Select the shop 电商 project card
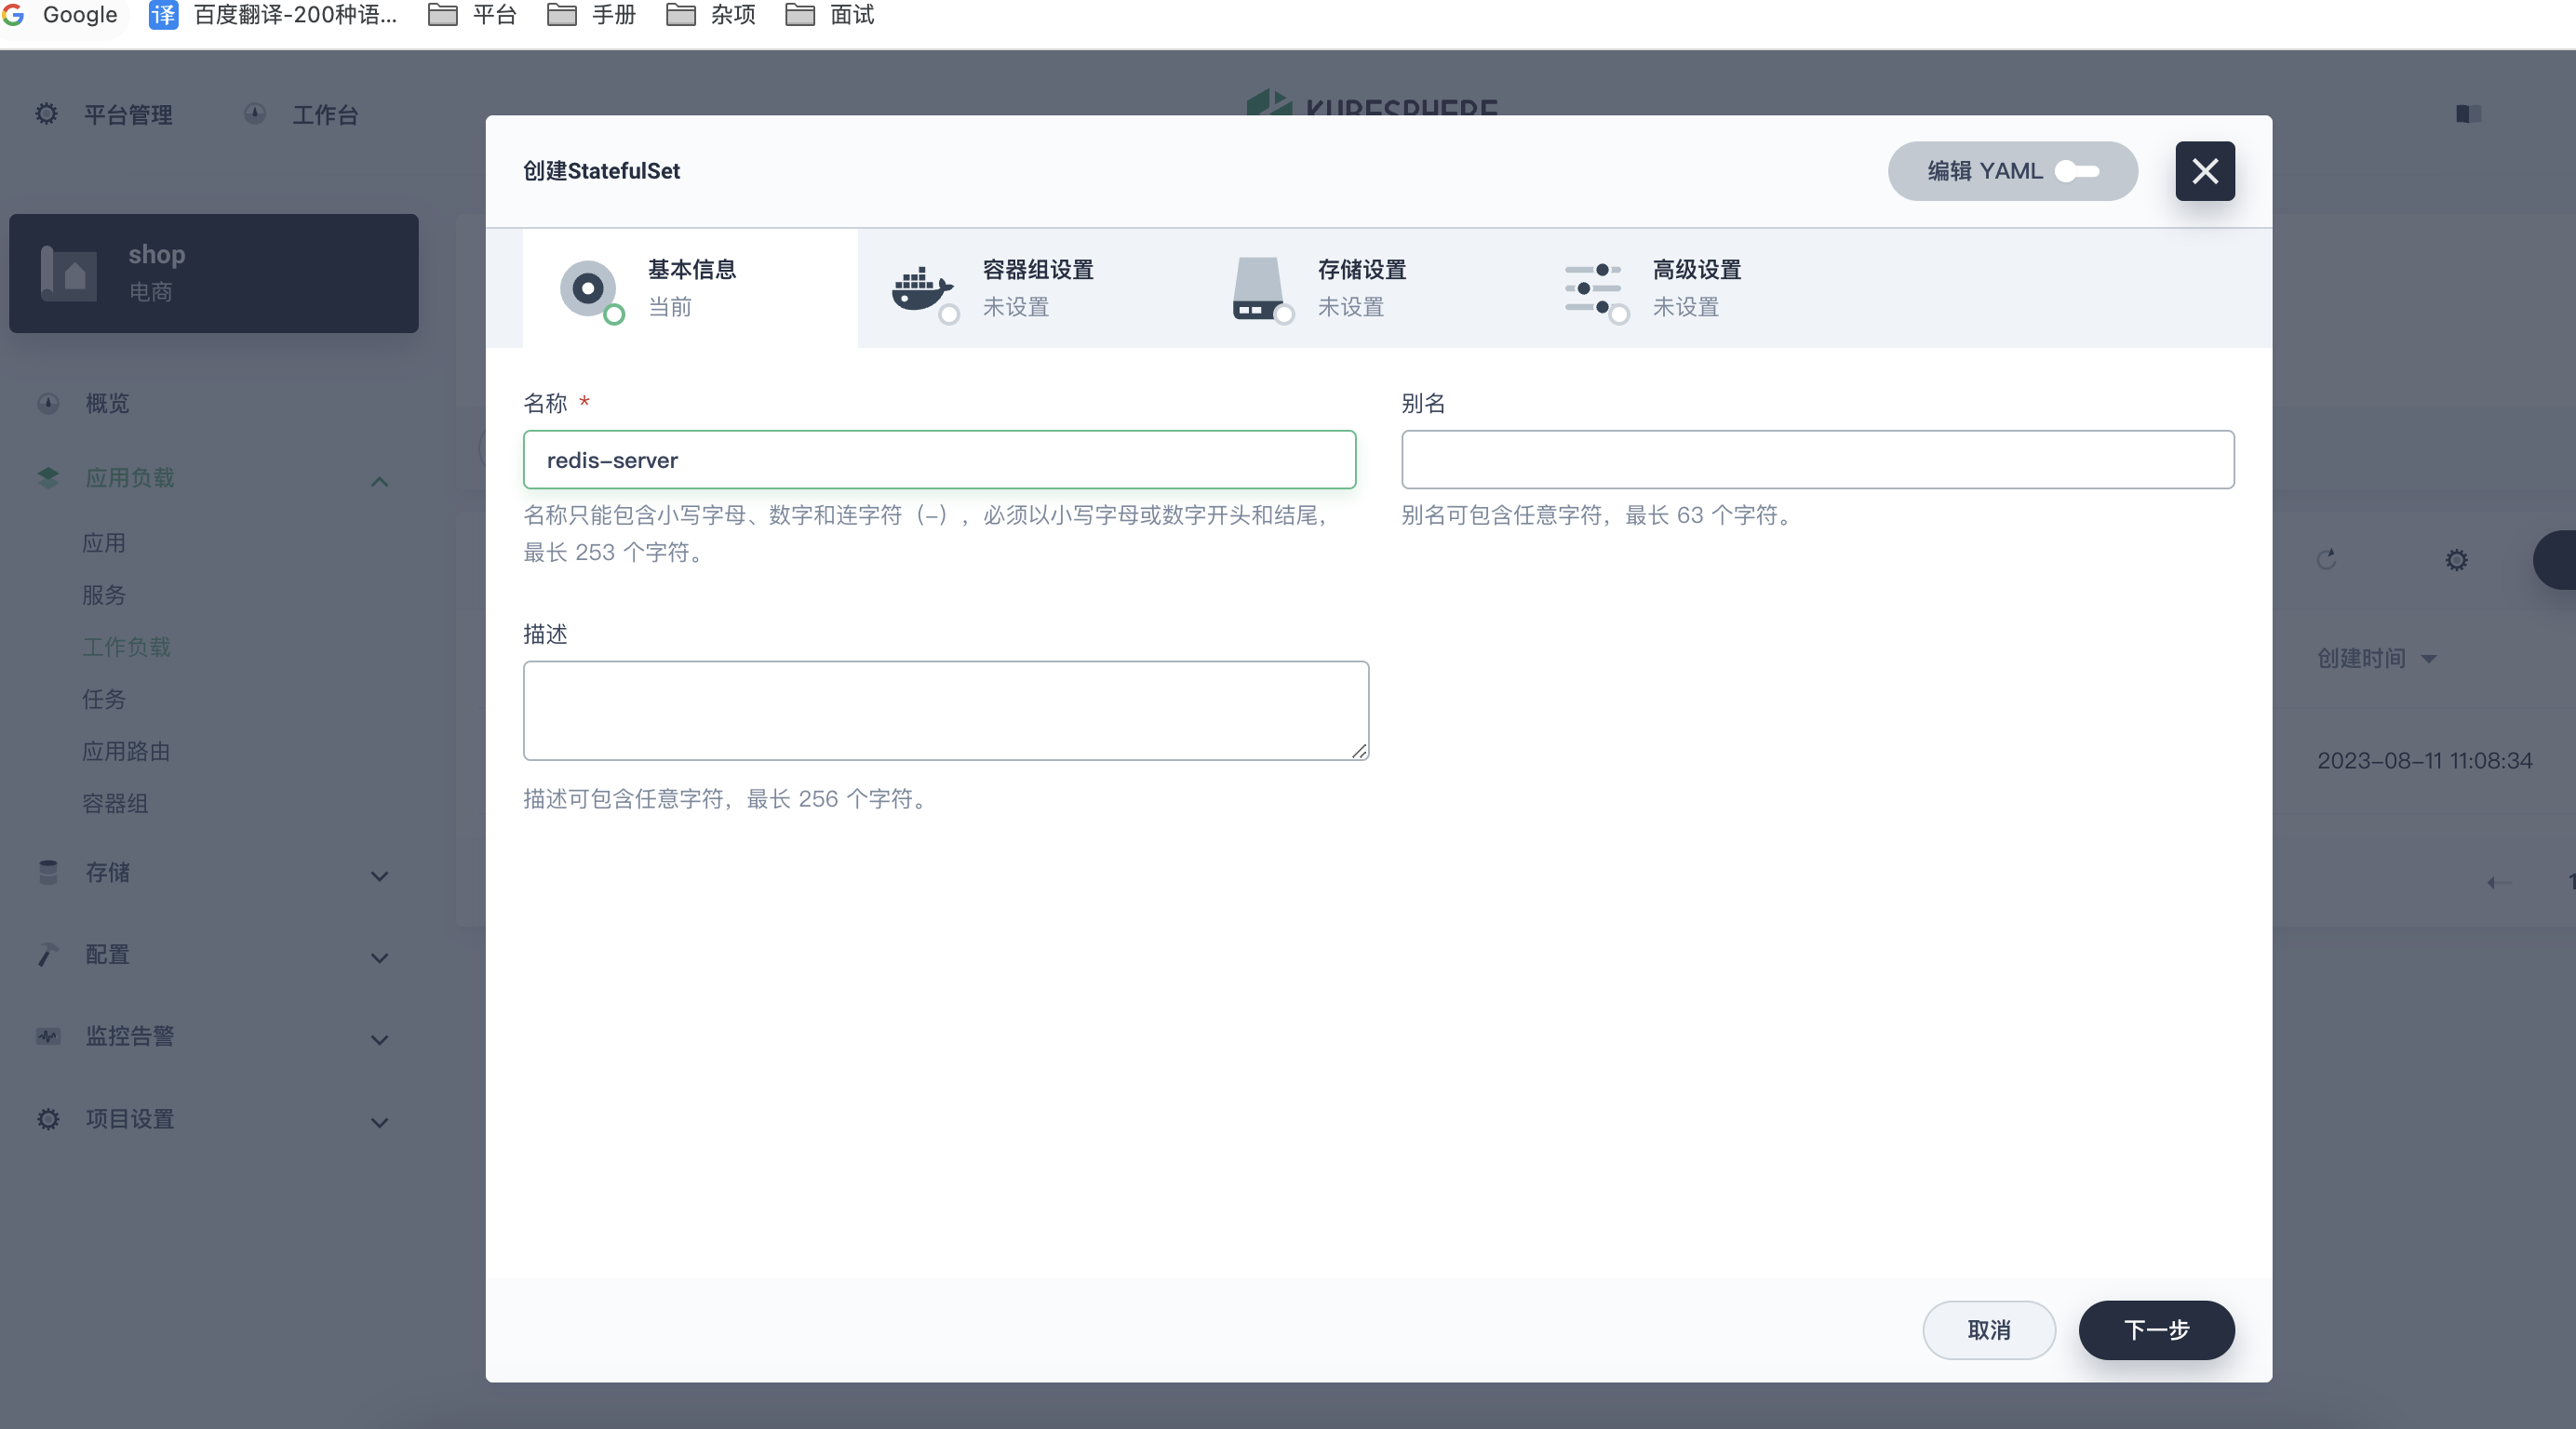This screenshot has height=1429, width=2576. [214, 273]
